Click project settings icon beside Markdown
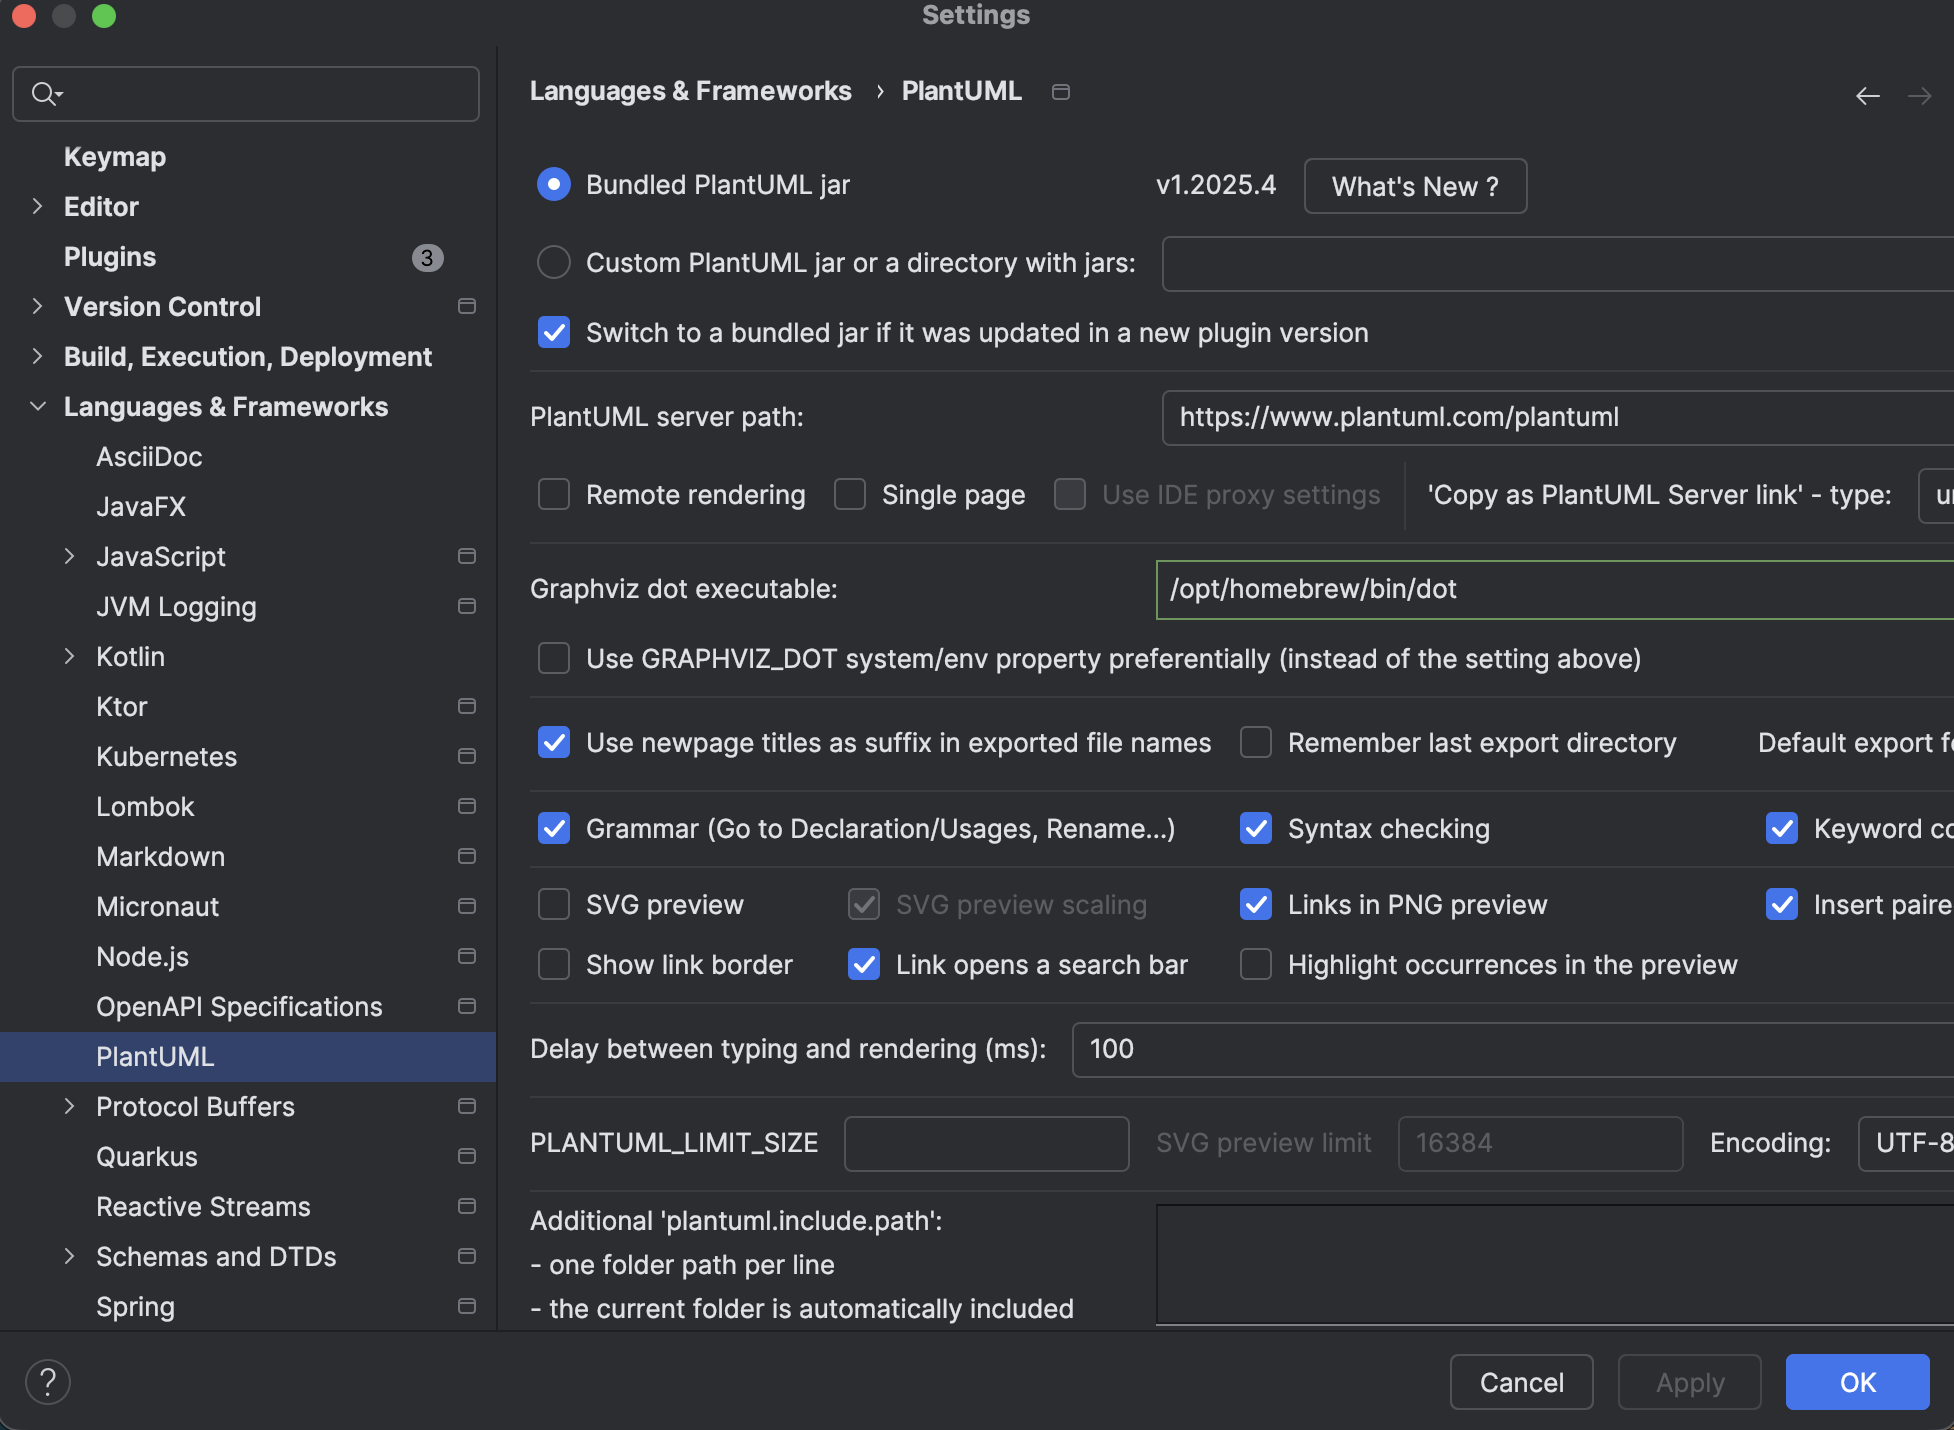1954x1430 pixels. coord(466,856)
